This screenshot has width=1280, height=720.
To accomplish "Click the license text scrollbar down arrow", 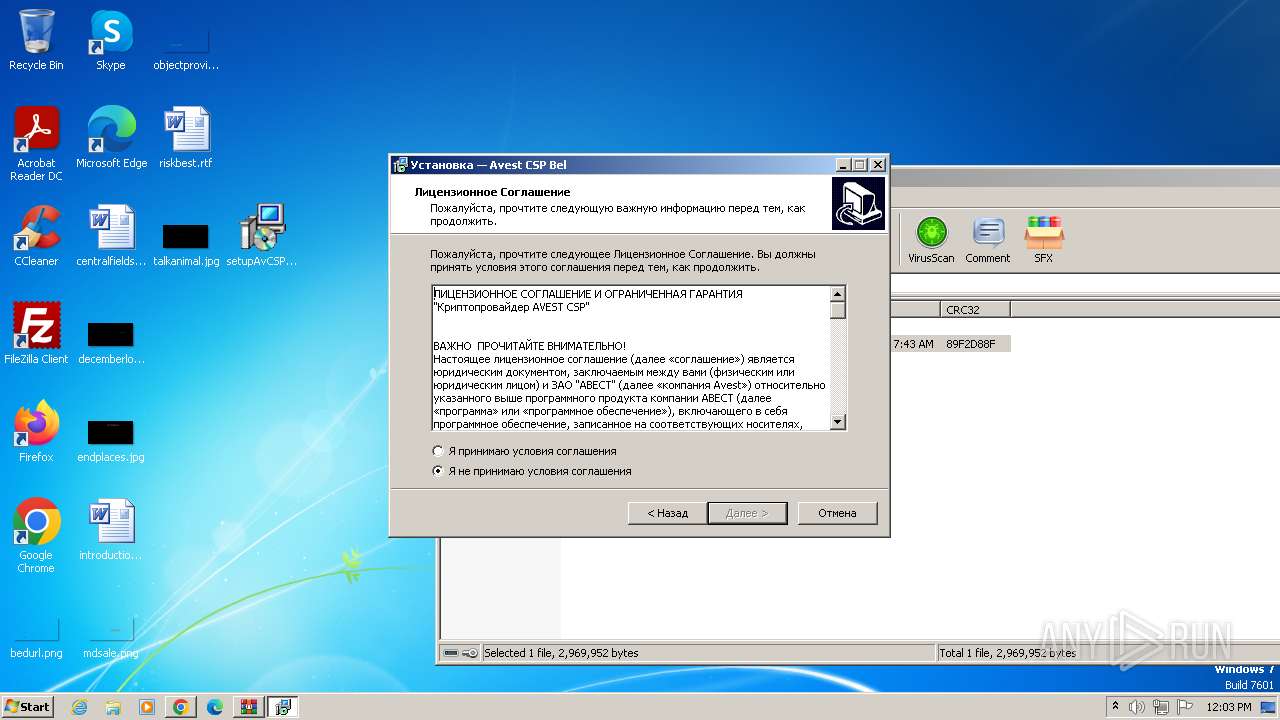I will (x=838, y=422).
